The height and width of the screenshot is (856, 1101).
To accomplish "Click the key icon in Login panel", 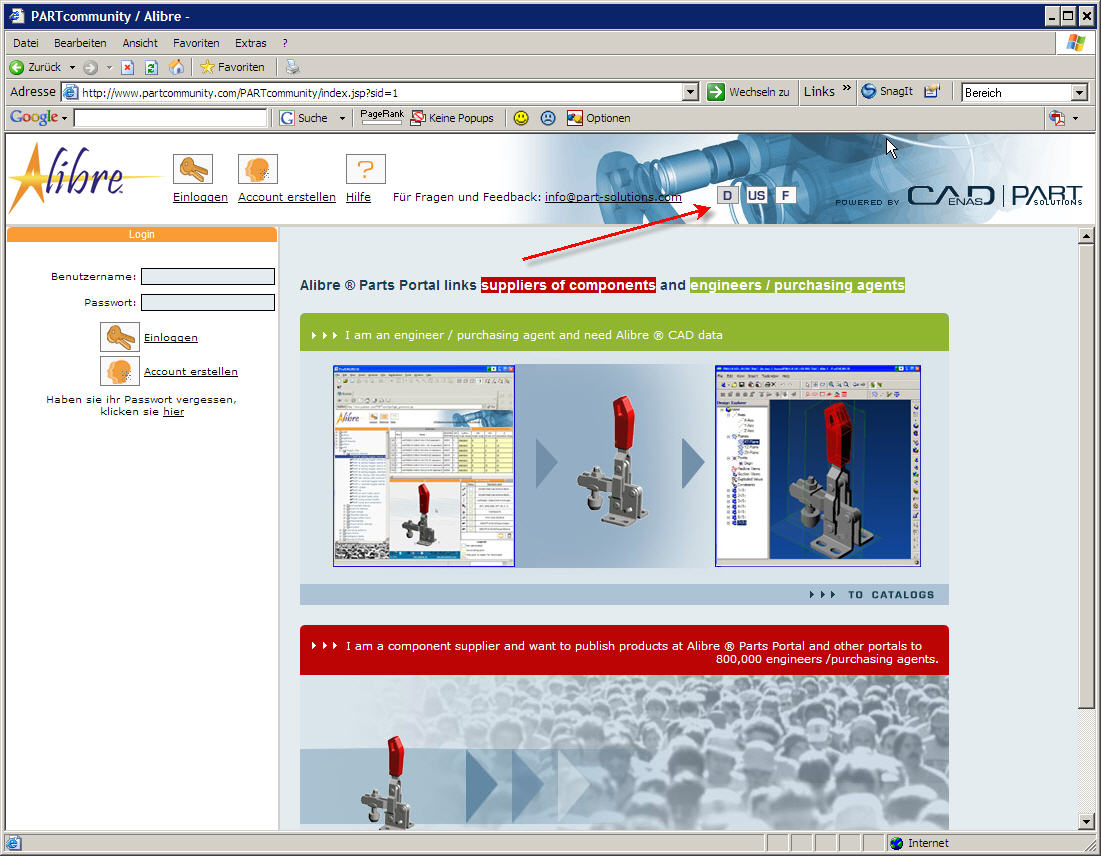I will click(119, 337).
